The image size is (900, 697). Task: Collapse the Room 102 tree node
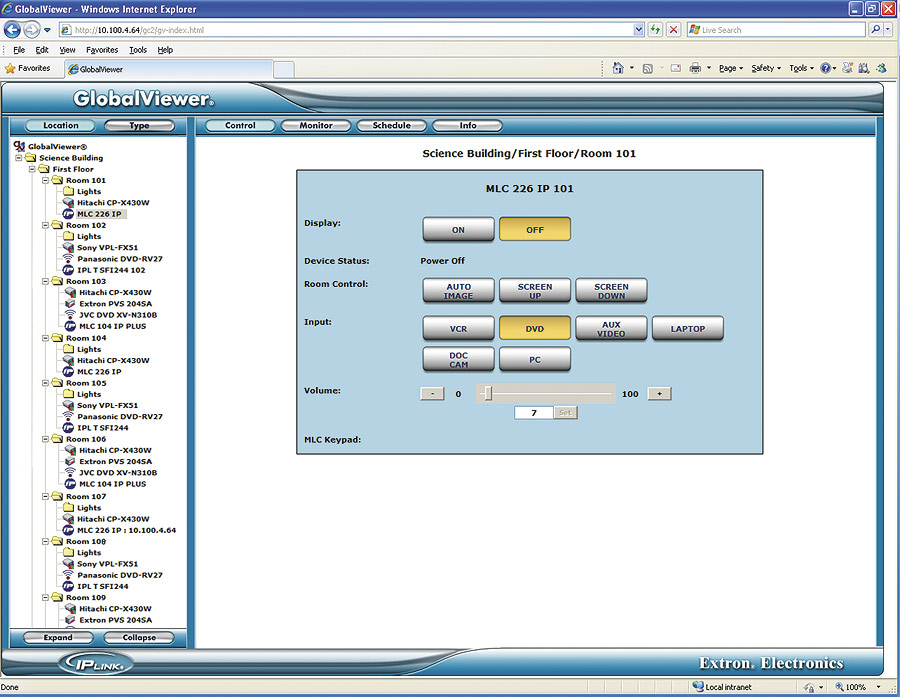coord(45,225)
